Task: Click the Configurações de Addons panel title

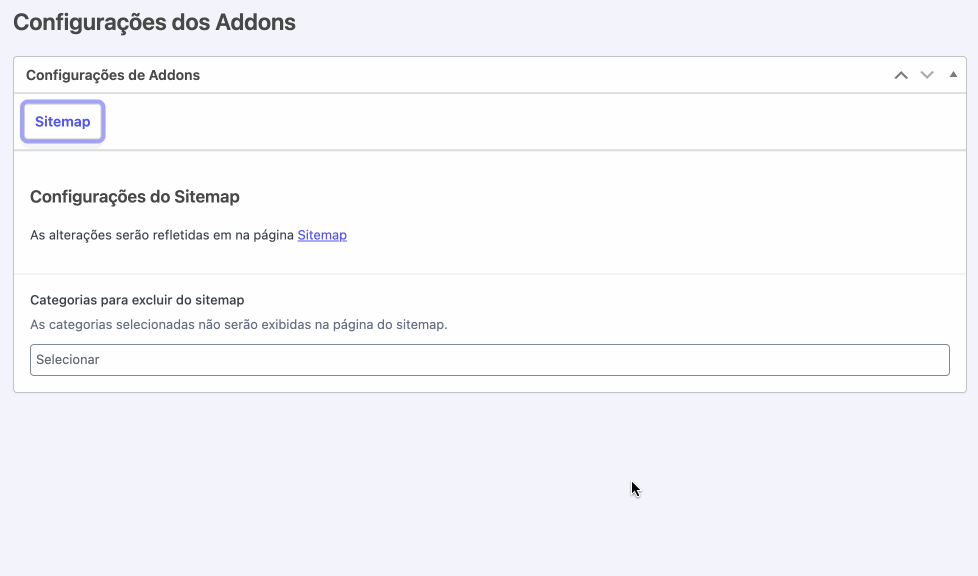Action: tap(113, 75)
